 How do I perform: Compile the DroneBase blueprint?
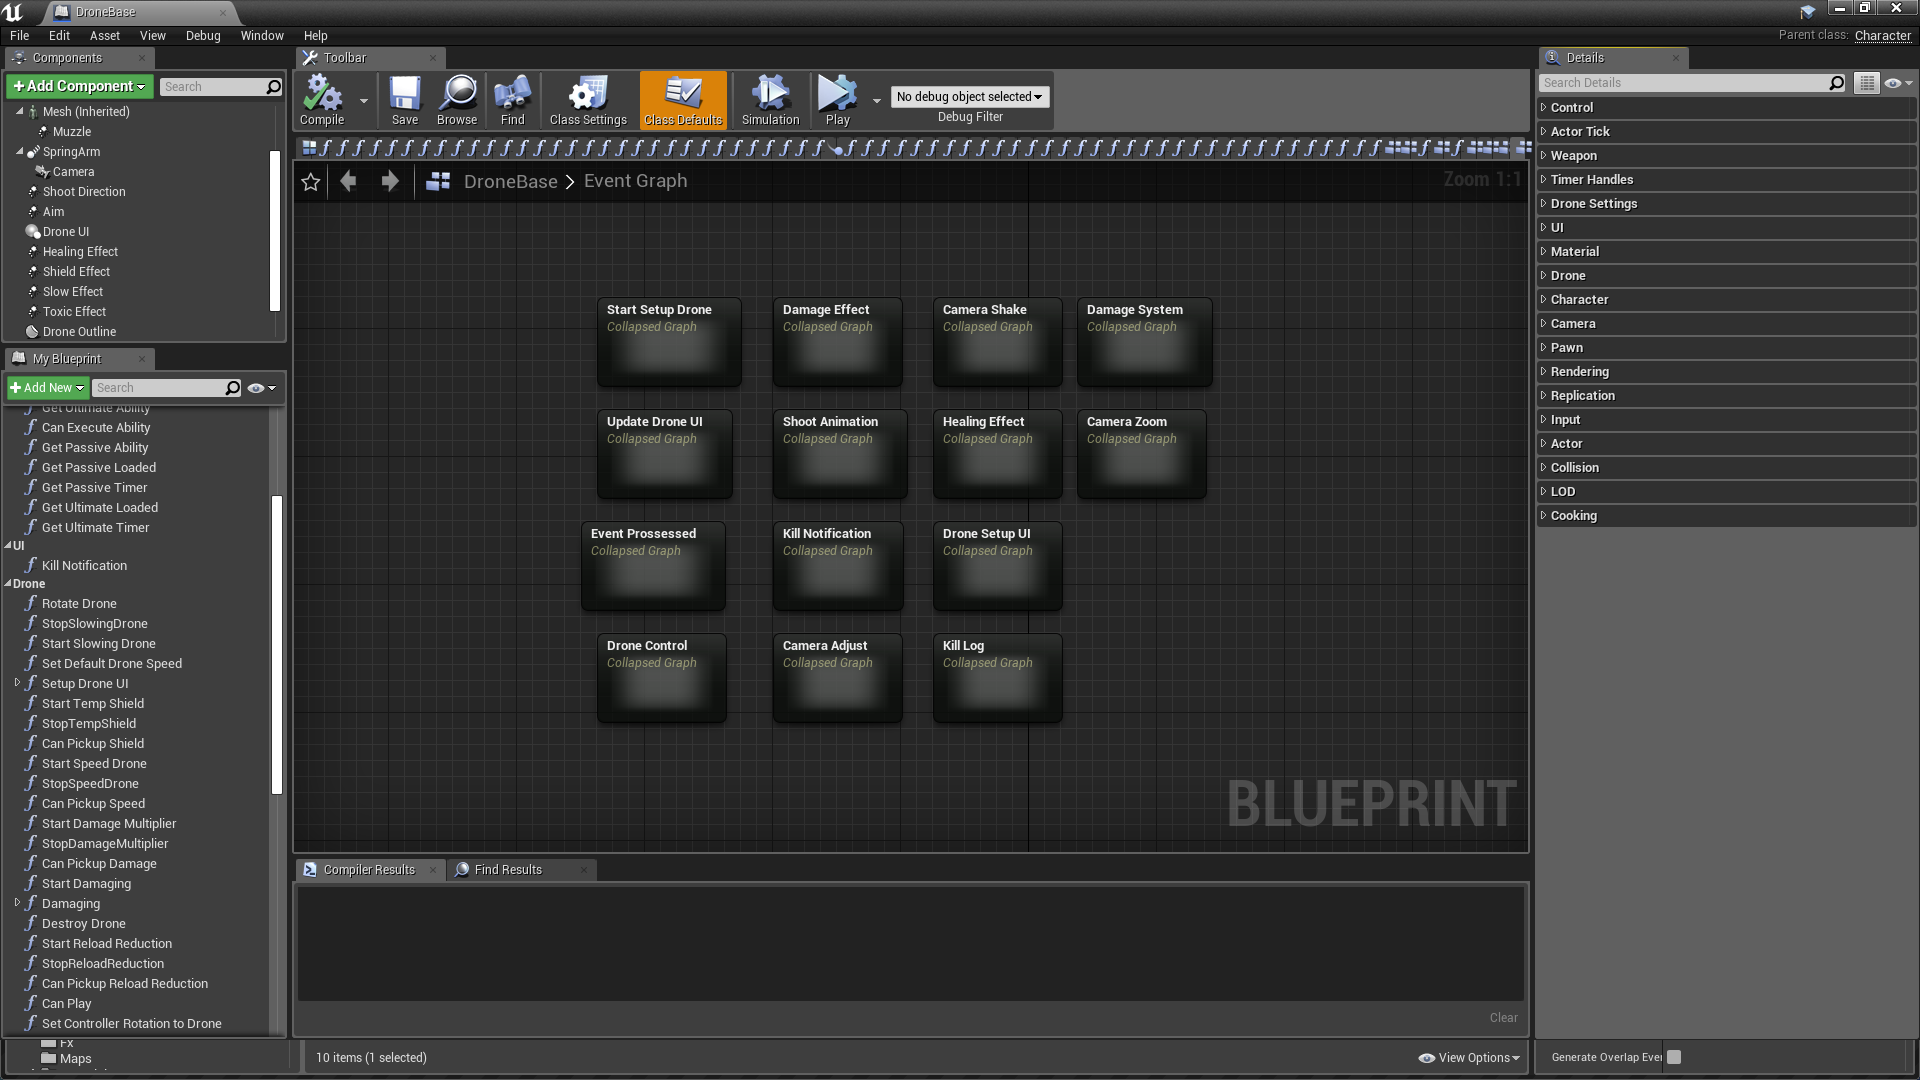point(322,100)
